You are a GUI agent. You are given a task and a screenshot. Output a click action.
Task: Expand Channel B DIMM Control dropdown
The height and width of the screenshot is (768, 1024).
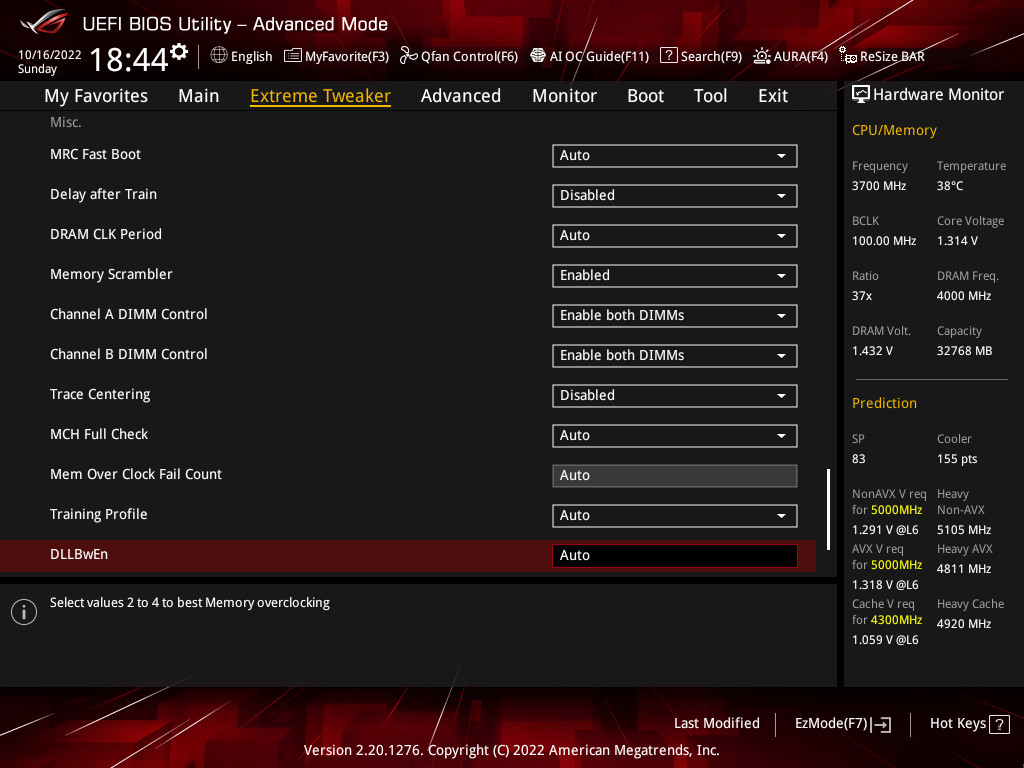pos(675,355)
